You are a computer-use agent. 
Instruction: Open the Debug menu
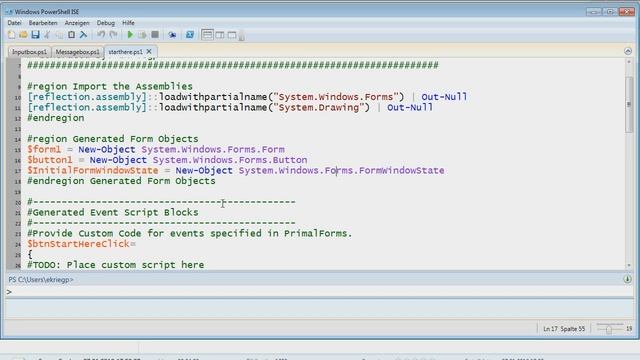tap(106, 23)
